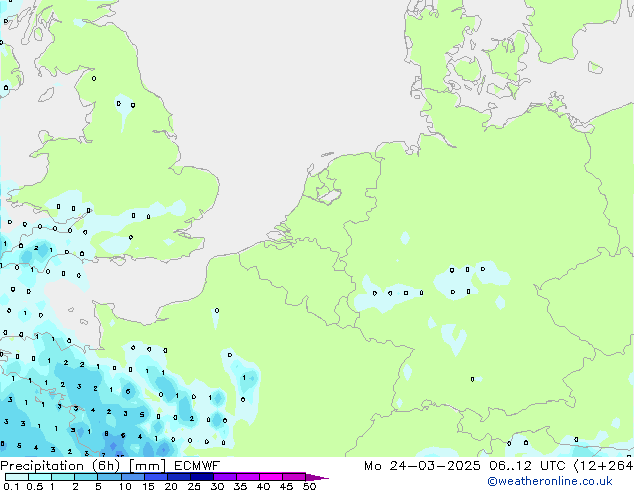Viewport: 634px width, 490px height.
Task: Click the '0.1' legend scale label
Action: tap(11, 486)
